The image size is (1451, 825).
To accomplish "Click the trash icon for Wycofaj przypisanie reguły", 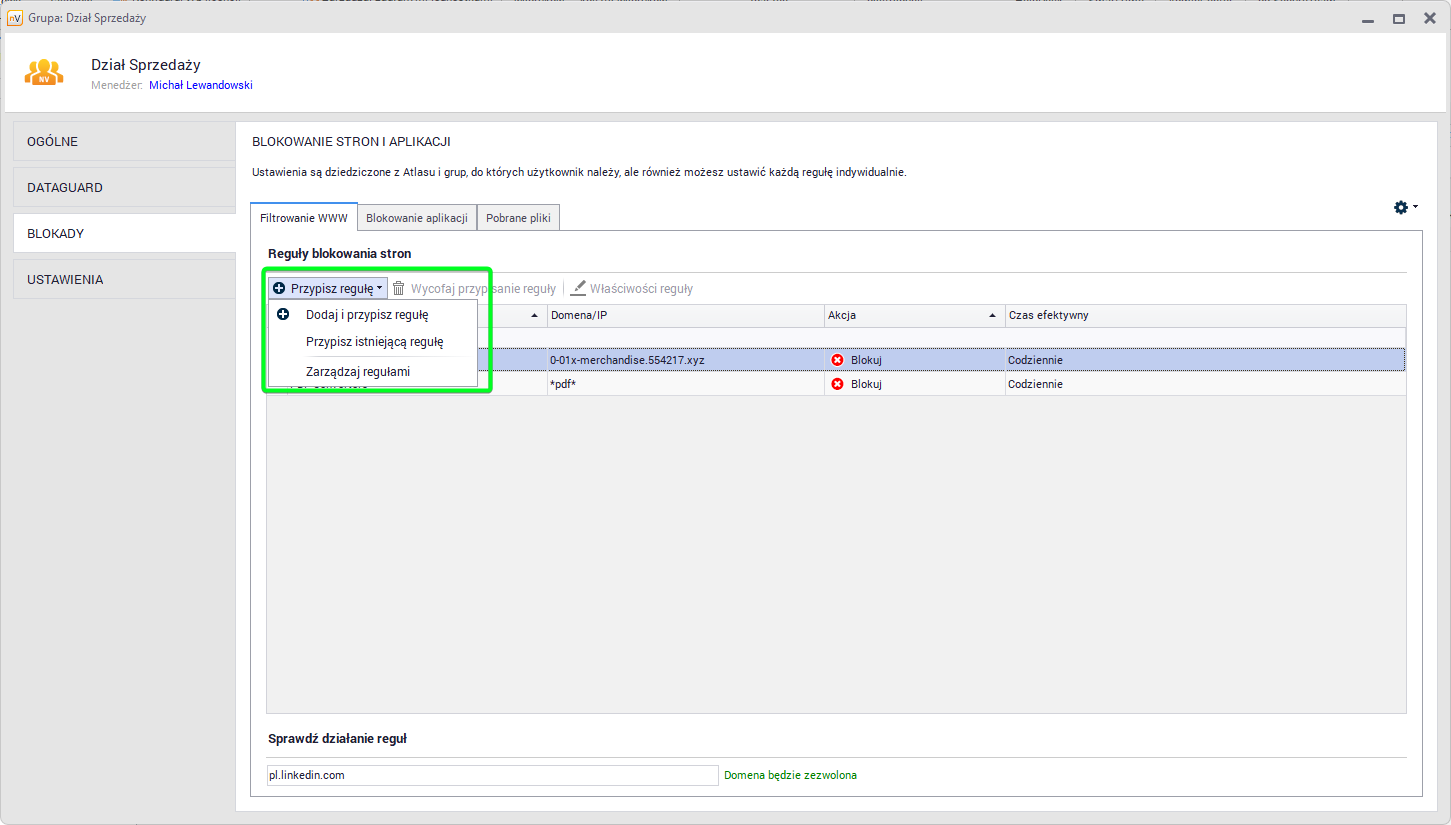I will 399,288.
